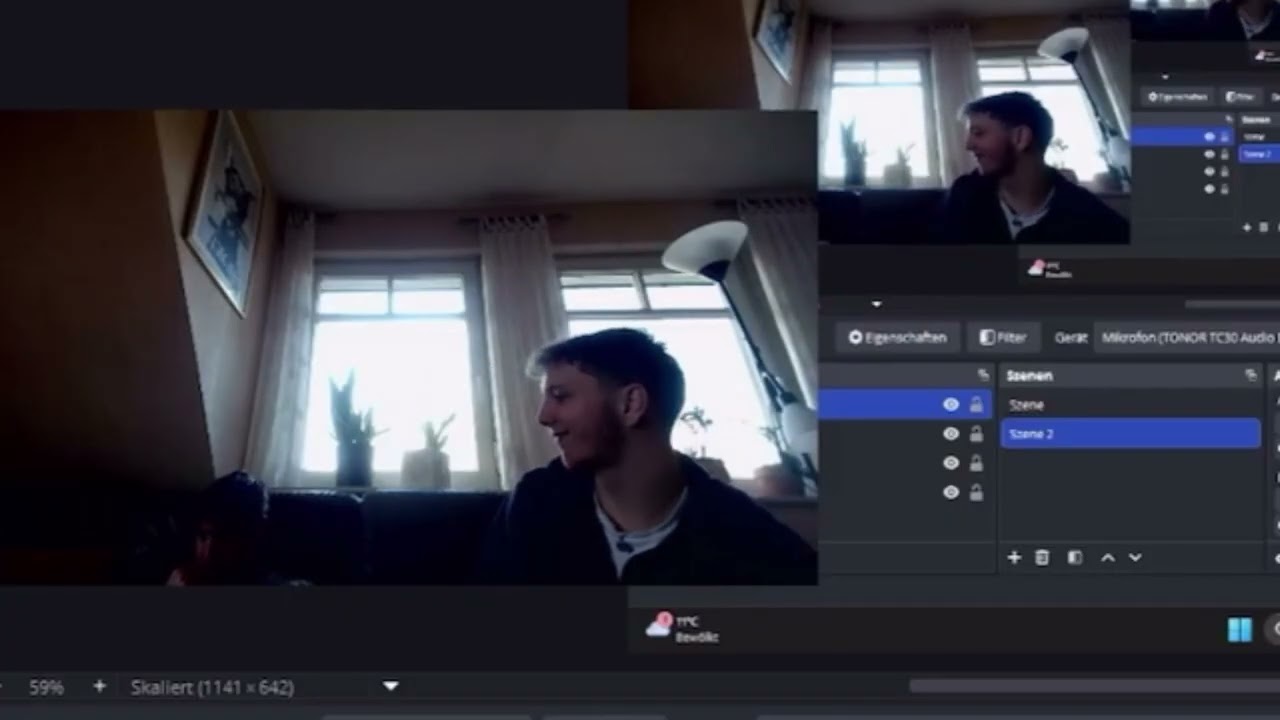Screen dimensions: 1280x720
Task: Move the selected scene down
Action: (x=1135, y=558)
